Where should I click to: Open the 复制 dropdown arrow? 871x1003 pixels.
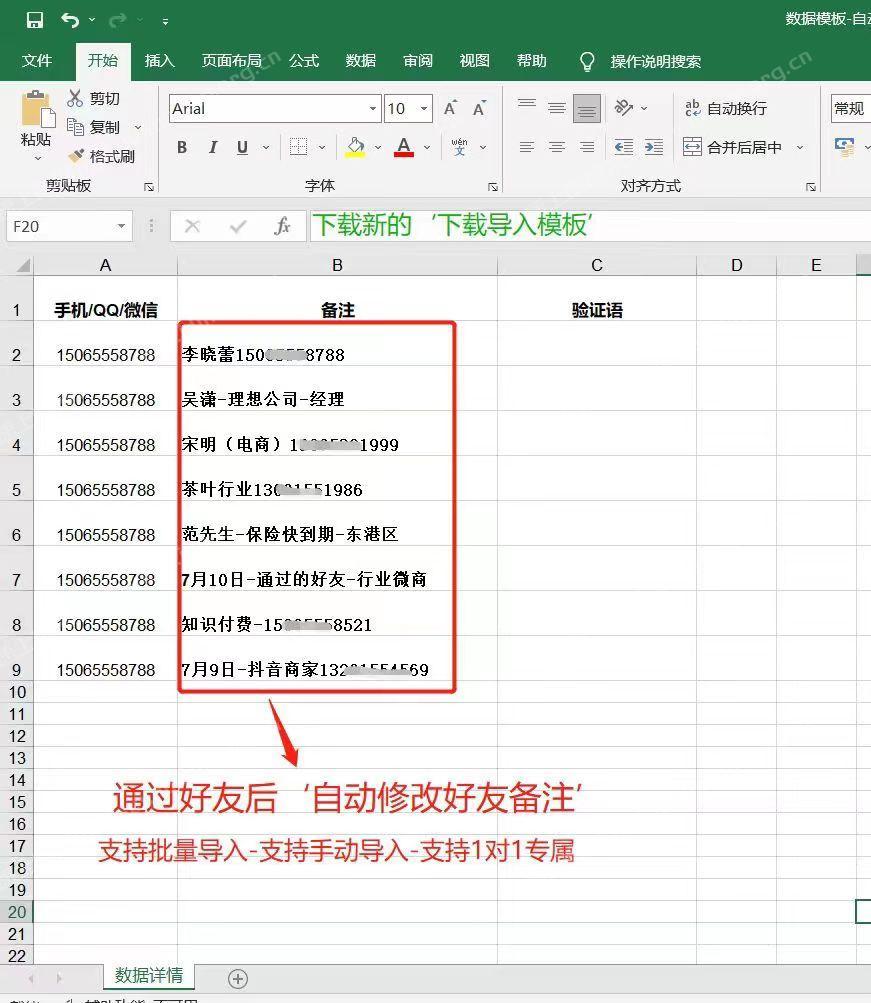click(138, 128)
